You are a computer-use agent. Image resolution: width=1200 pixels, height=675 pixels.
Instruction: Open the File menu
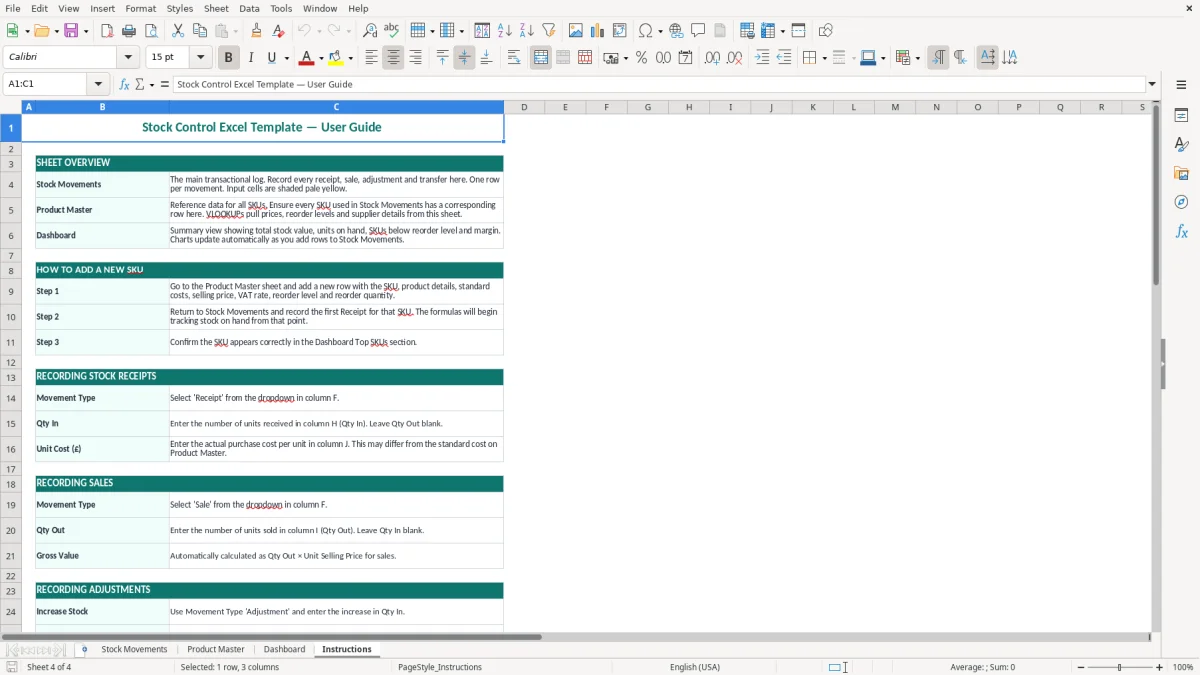pos(12,8)
